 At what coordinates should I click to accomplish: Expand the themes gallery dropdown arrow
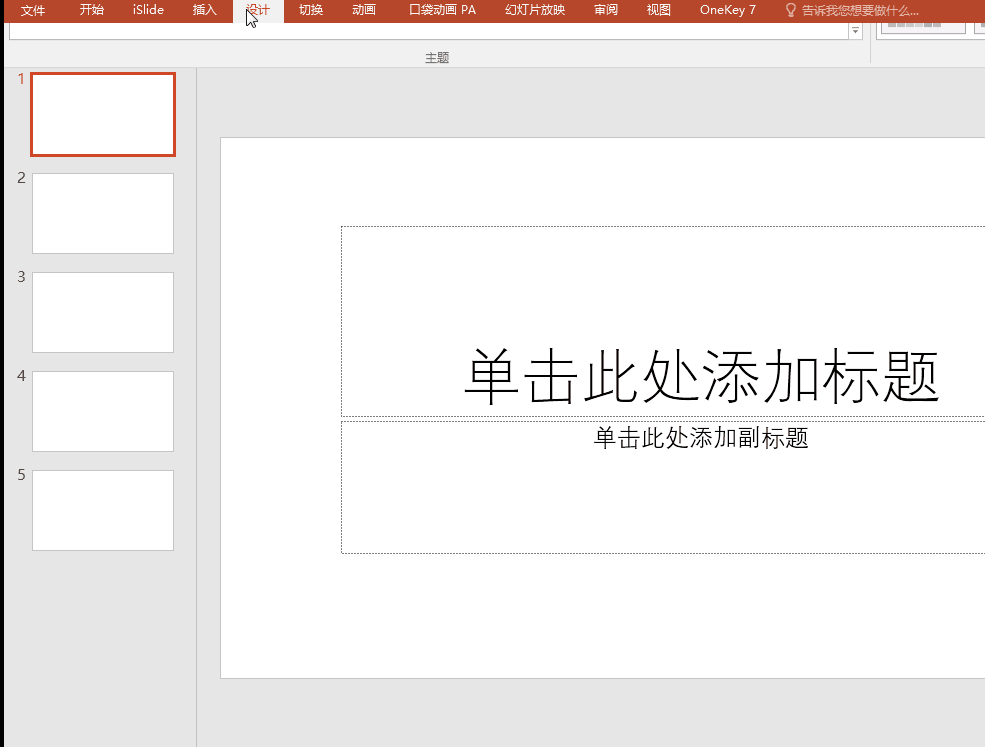click(x=855, y=32)
